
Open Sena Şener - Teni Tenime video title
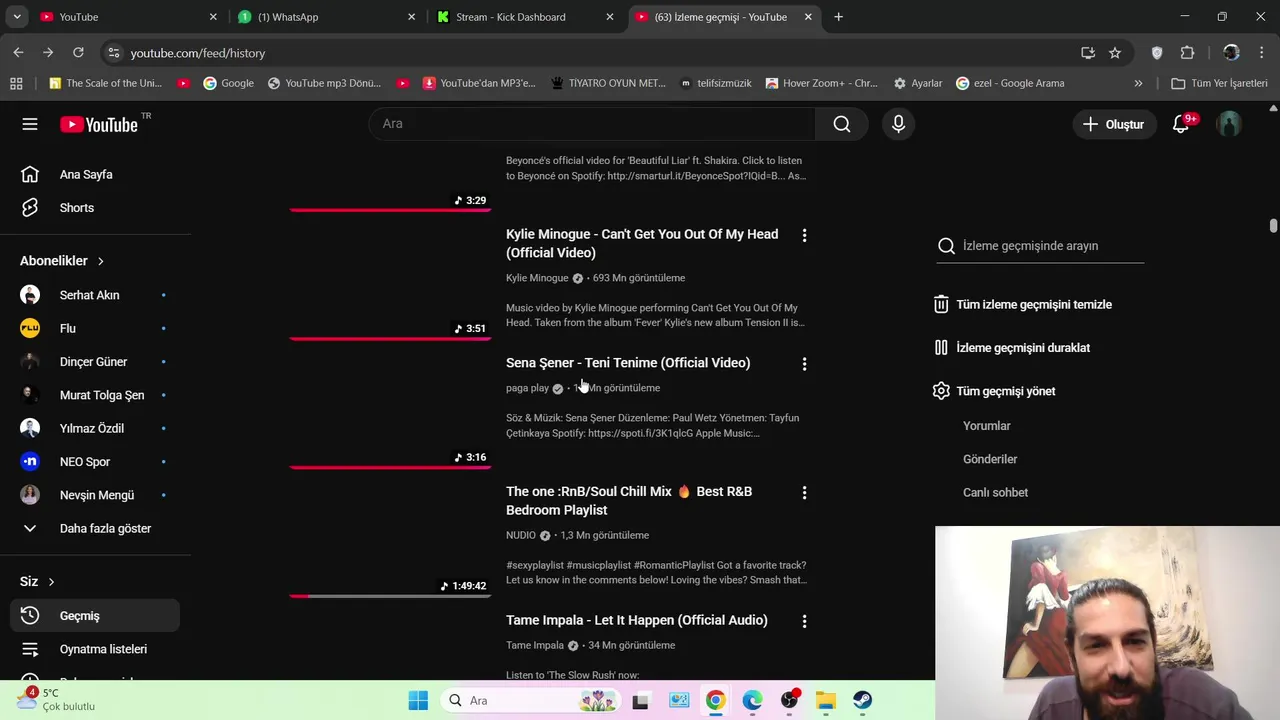(628, 363)
